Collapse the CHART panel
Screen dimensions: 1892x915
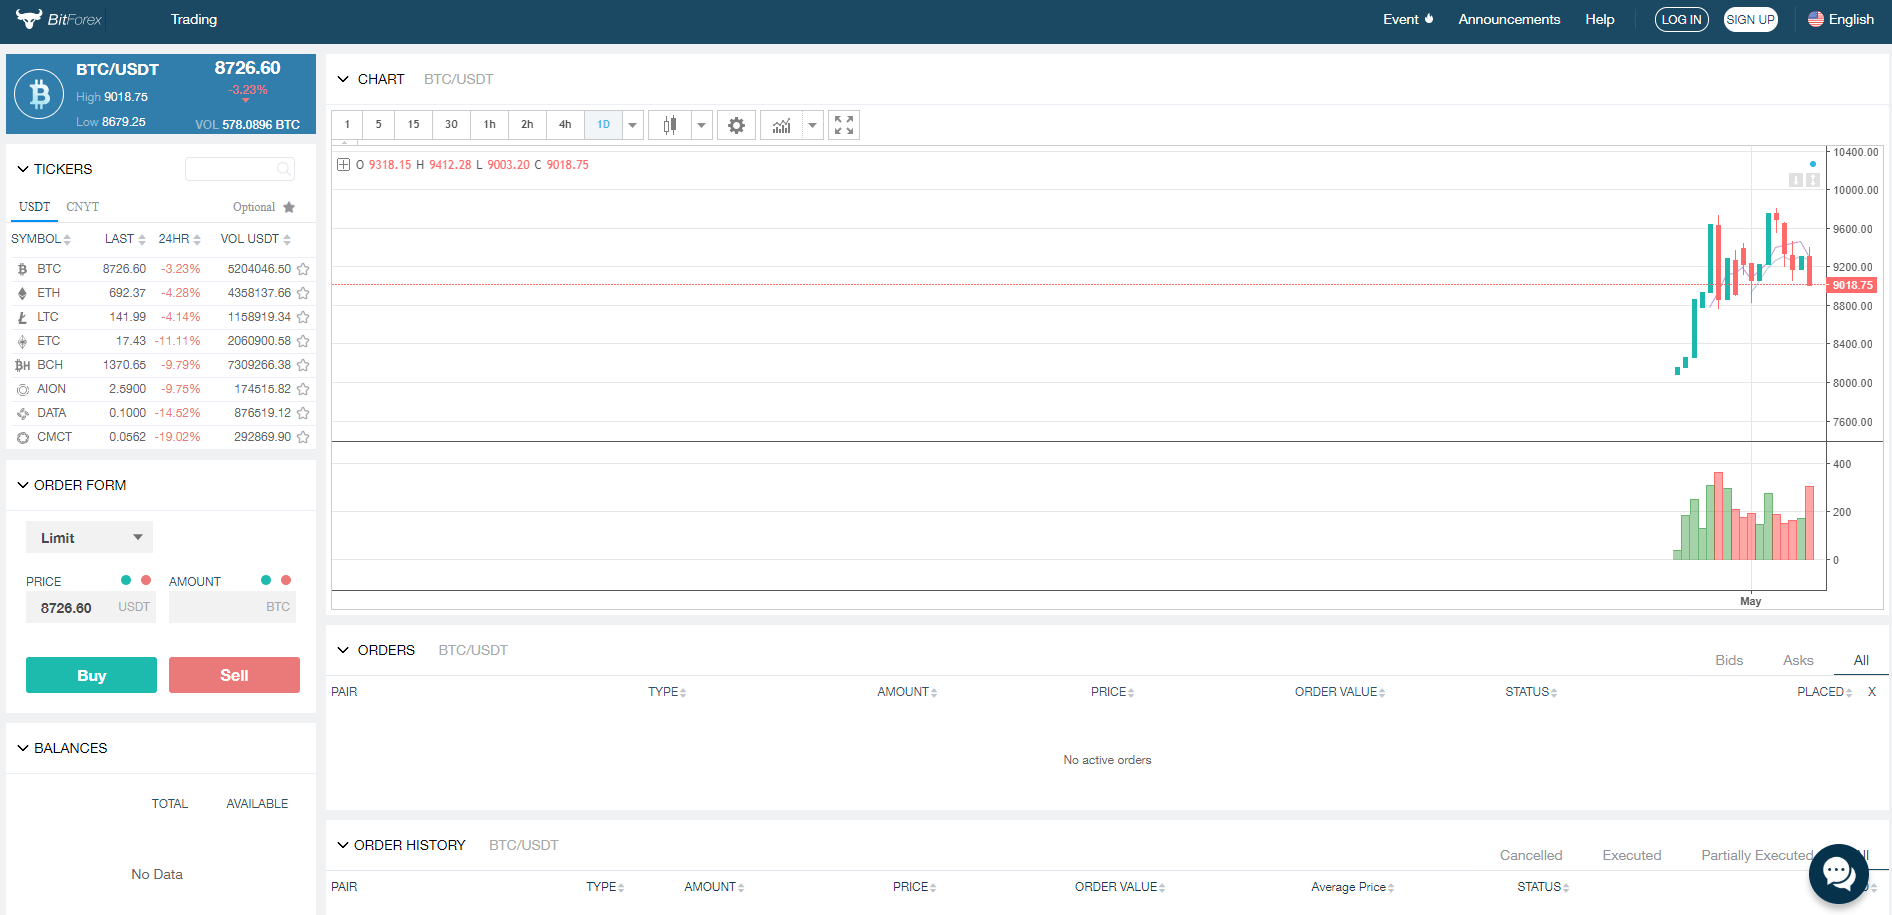(x=343, y=79)
